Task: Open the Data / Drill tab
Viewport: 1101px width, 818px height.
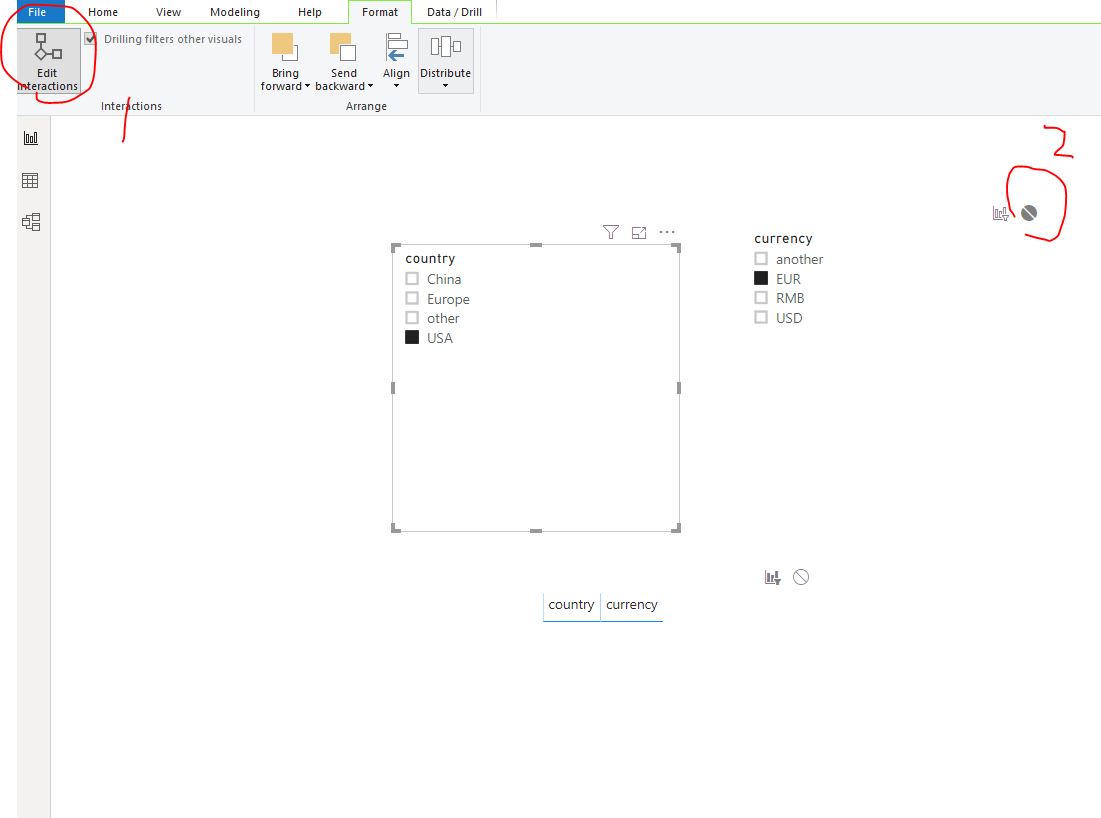Action: tap(454, 12)
